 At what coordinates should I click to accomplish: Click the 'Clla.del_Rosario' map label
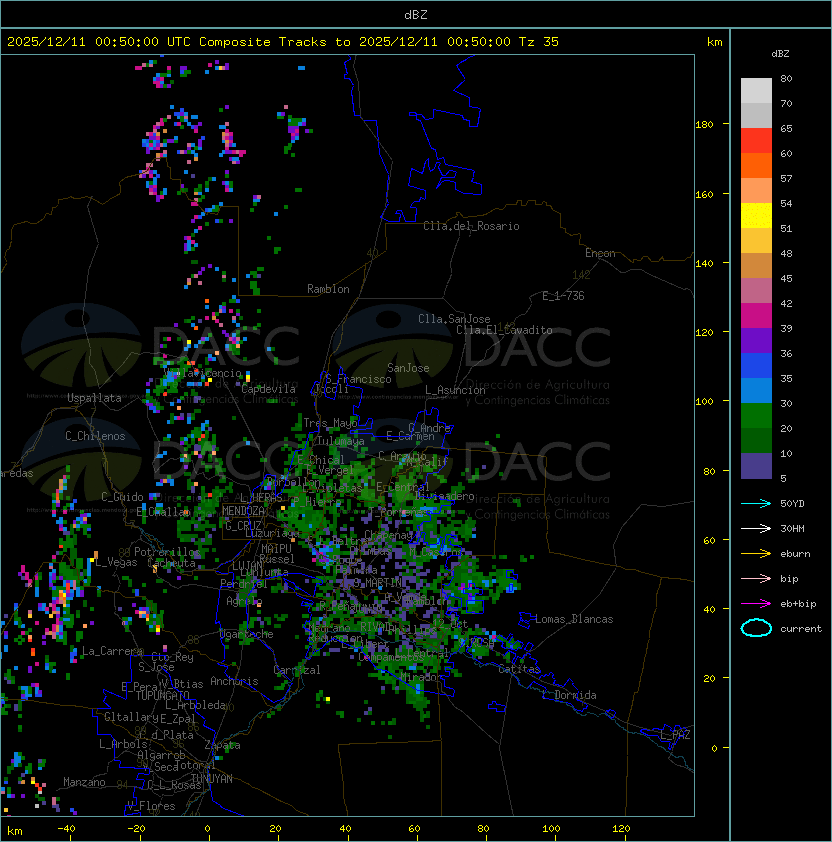point(471,226)
